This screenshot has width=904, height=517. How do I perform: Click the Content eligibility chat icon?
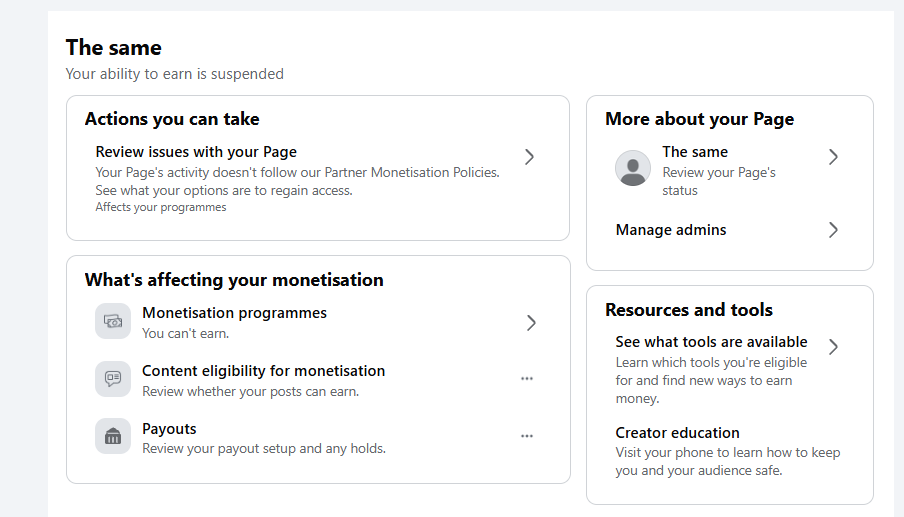(113, 379)
